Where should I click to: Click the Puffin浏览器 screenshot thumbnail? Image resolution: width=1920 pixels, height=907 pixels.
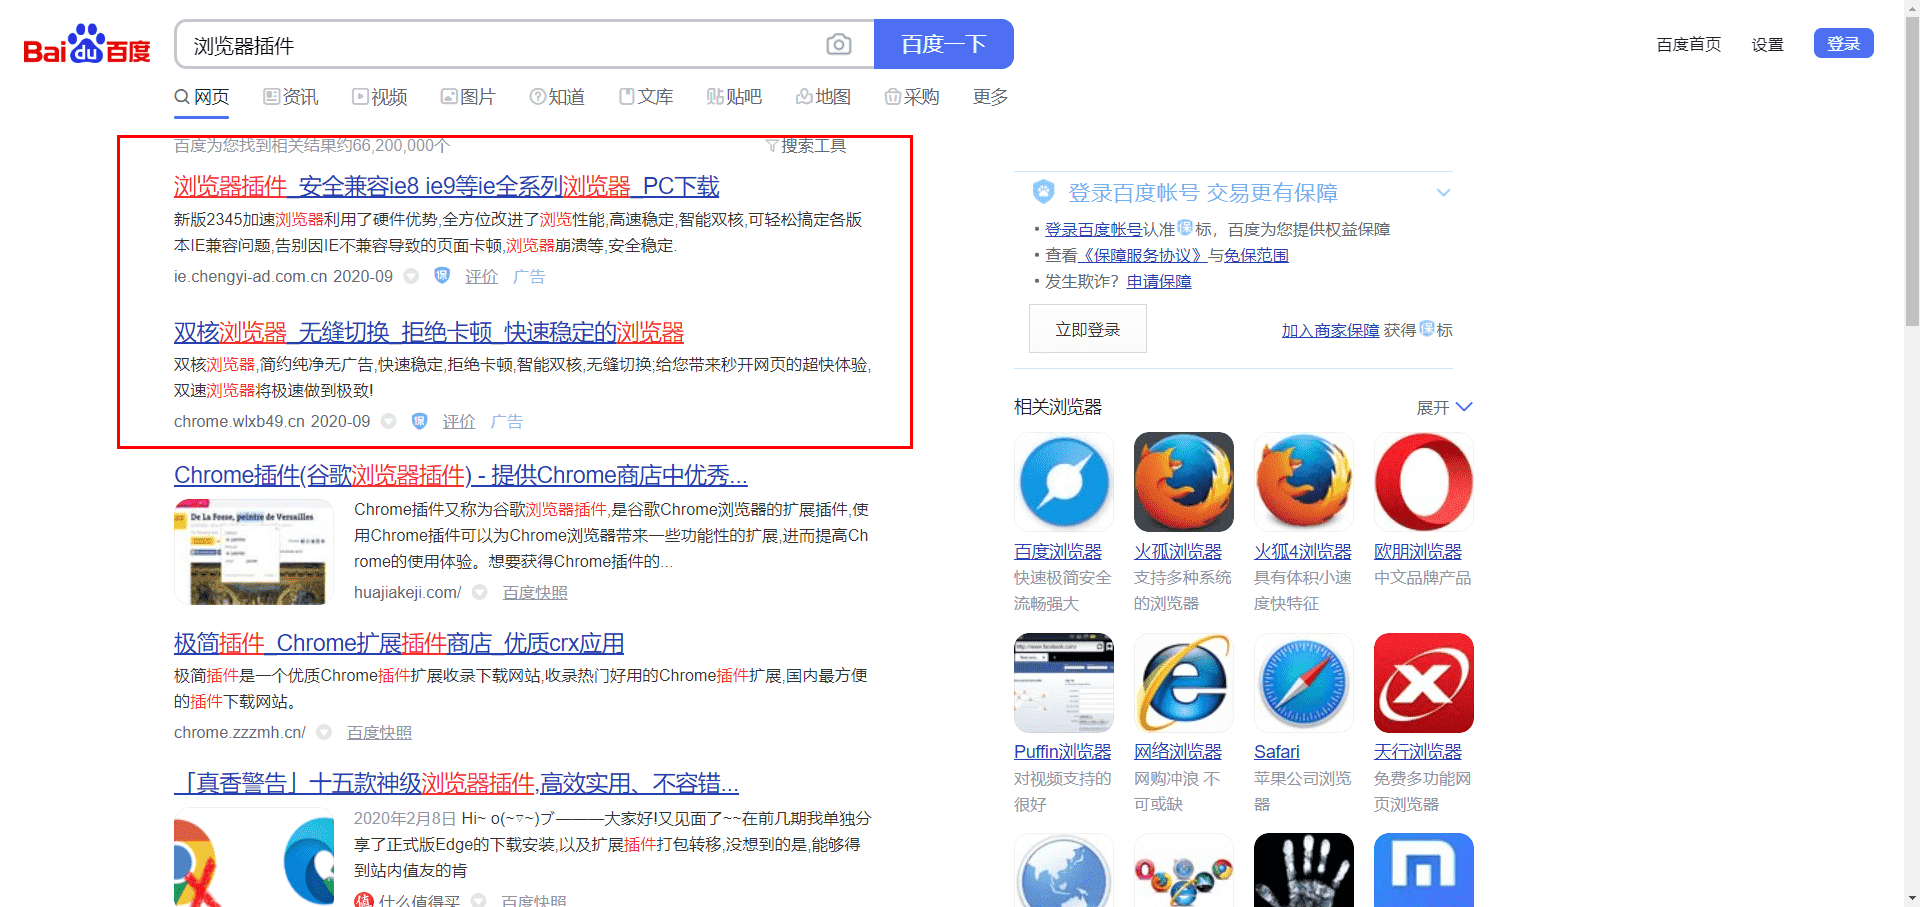(x=1064, y=683)
